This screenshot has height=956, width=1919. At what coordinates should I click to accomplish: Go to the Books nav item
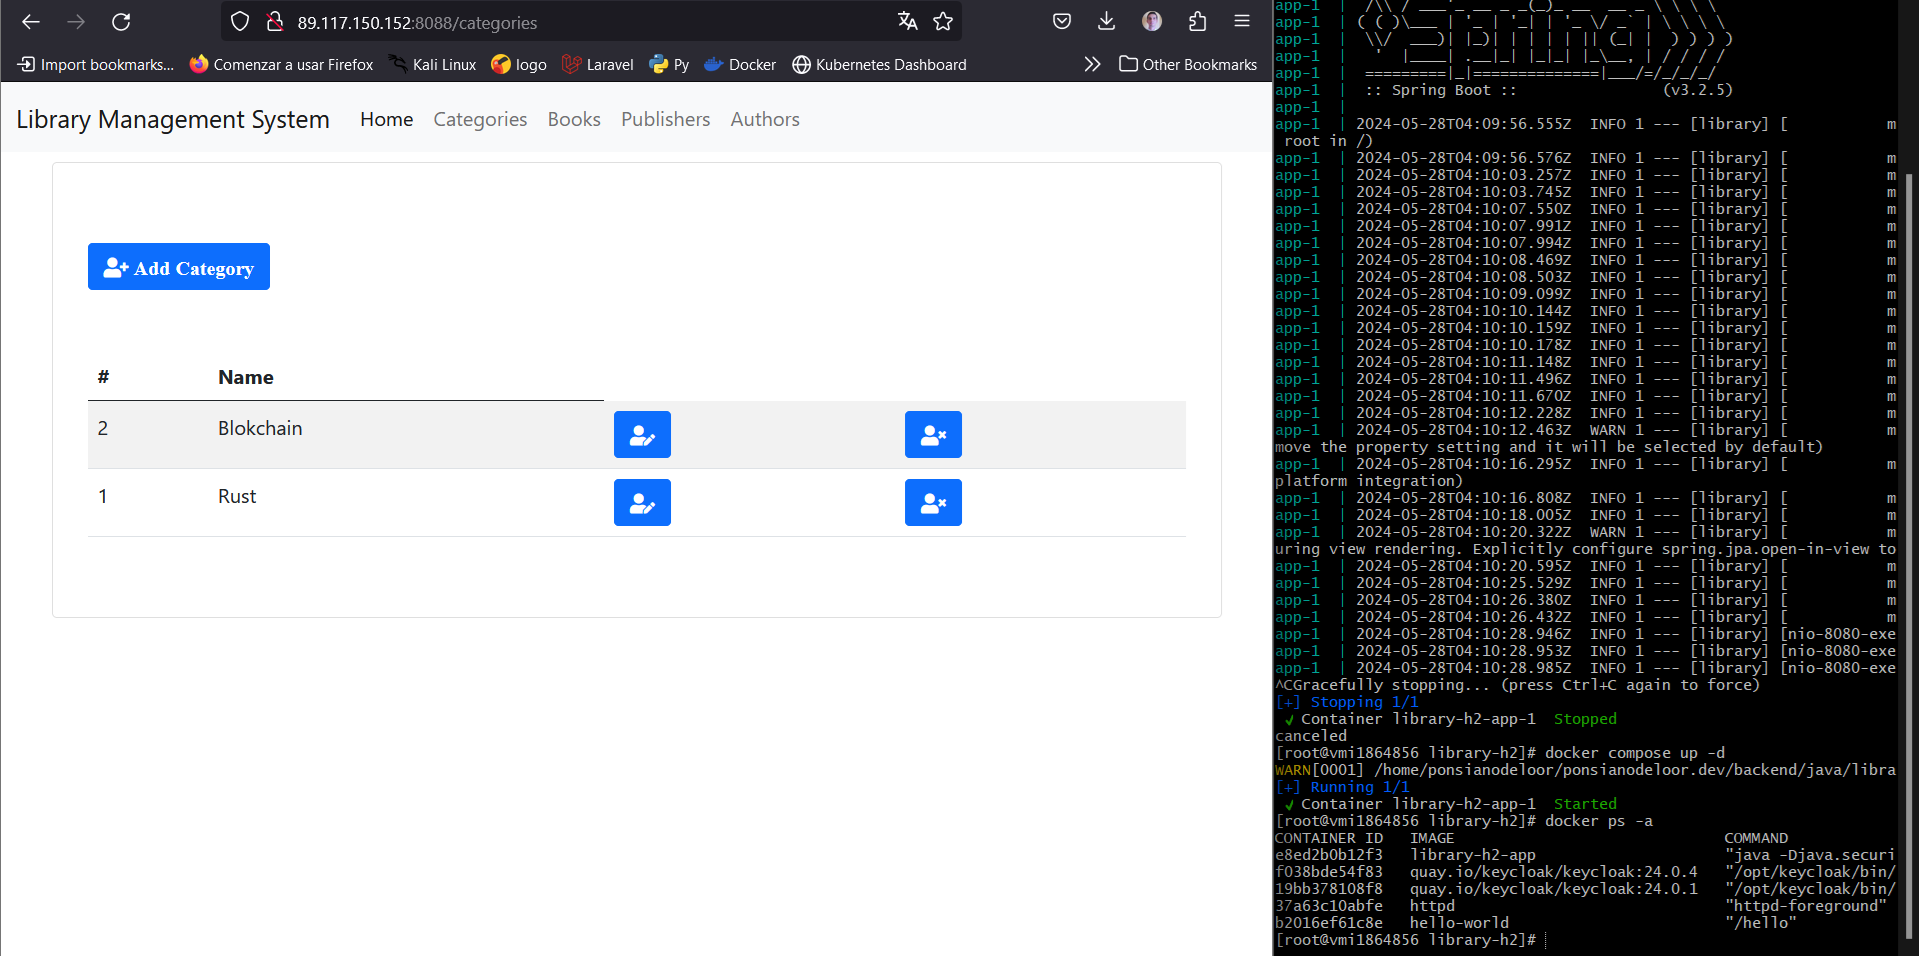click(x=574, y=120)
